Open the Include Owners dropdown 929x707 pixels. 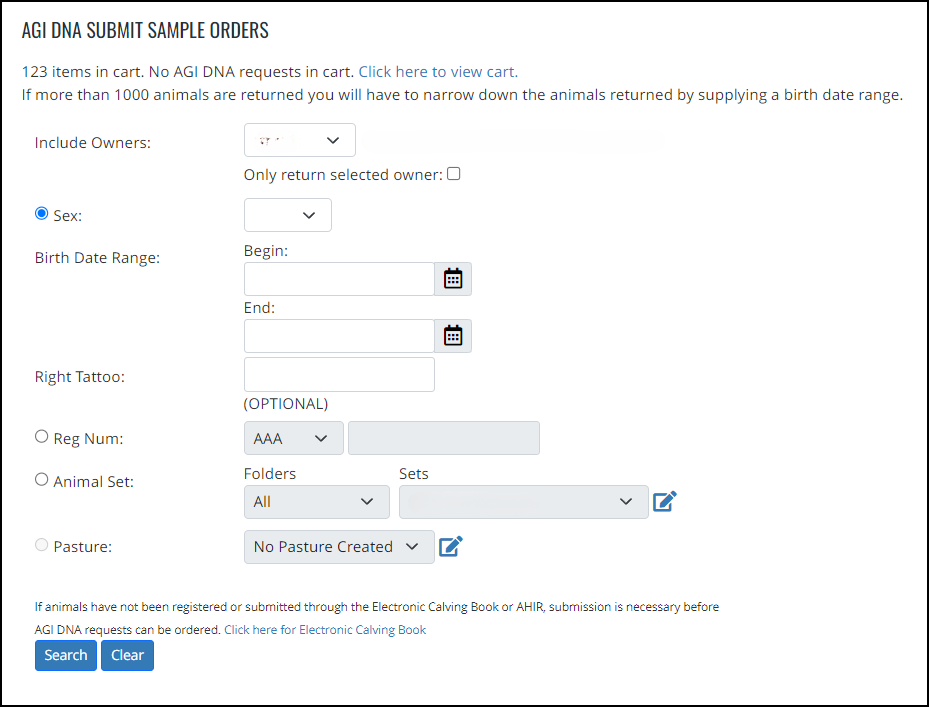[300, 140]
